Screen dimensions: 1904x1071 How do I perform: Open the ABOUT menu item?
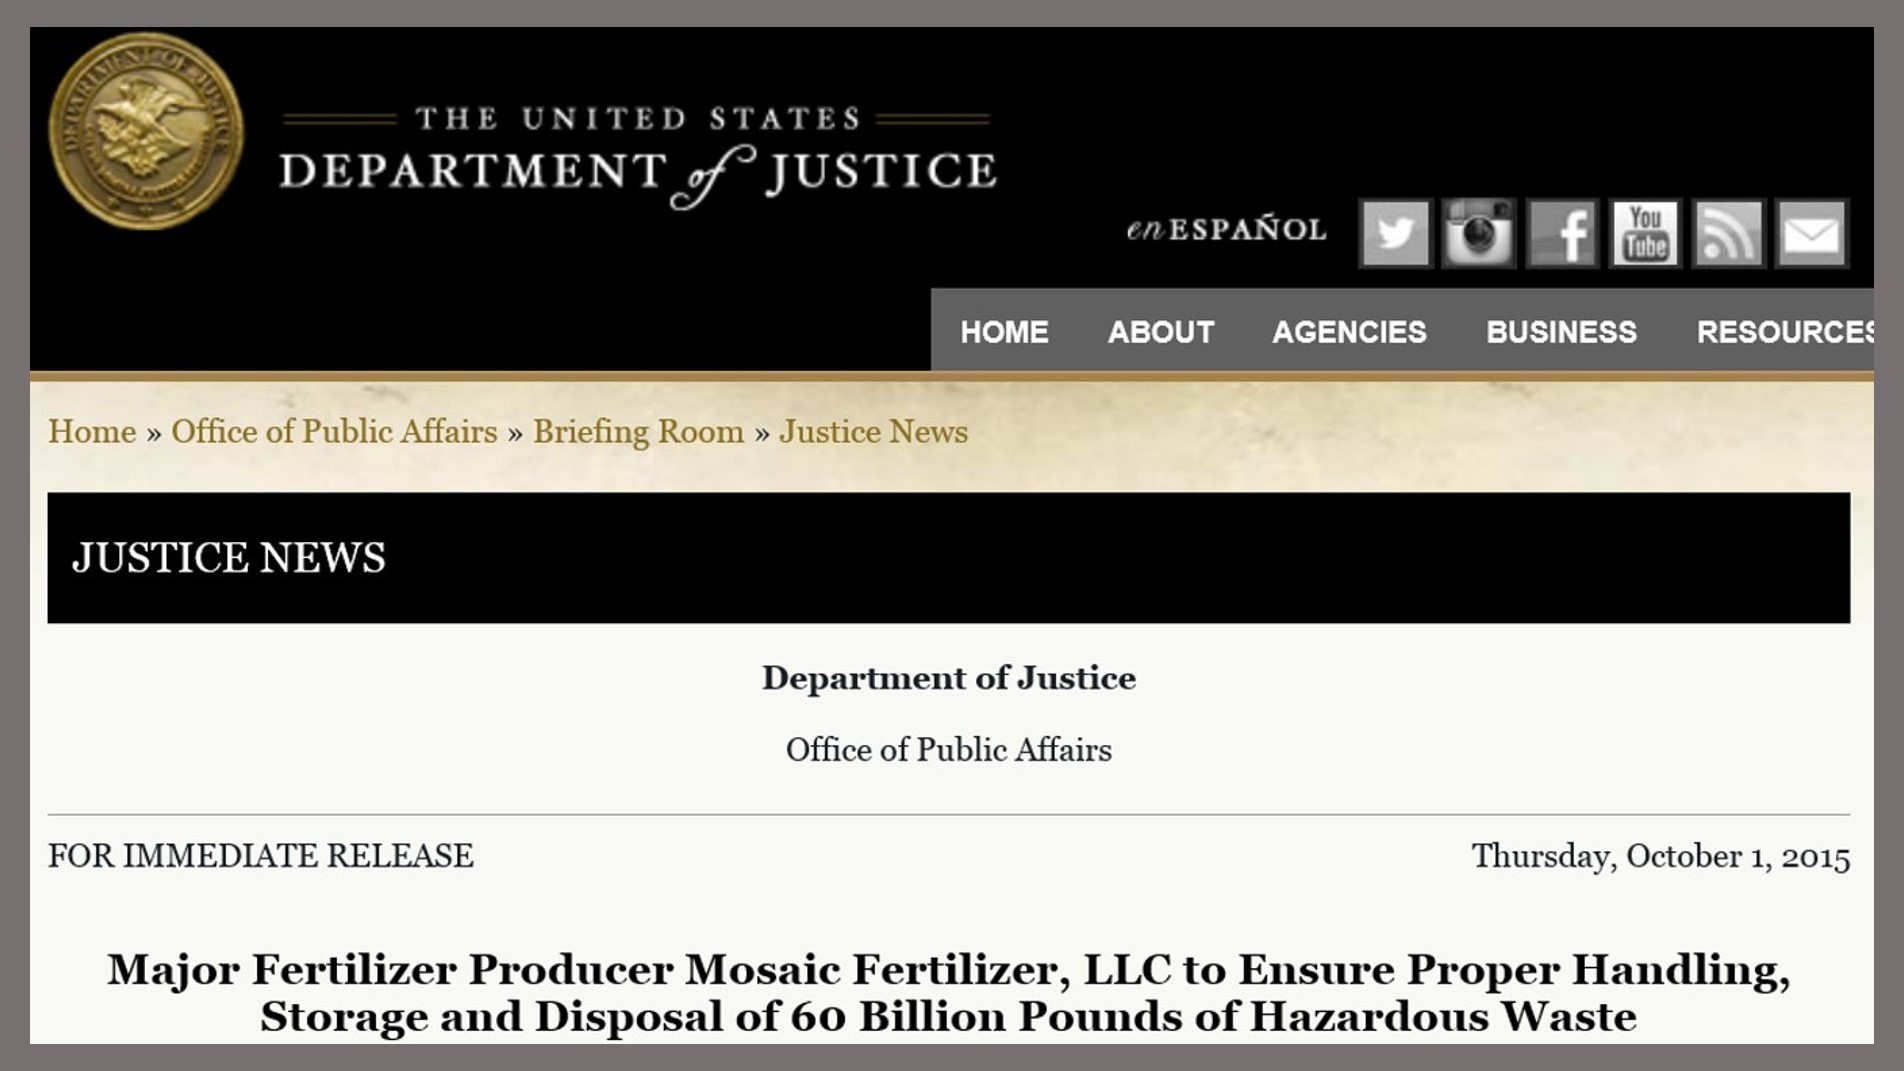tap(1161, 332)
